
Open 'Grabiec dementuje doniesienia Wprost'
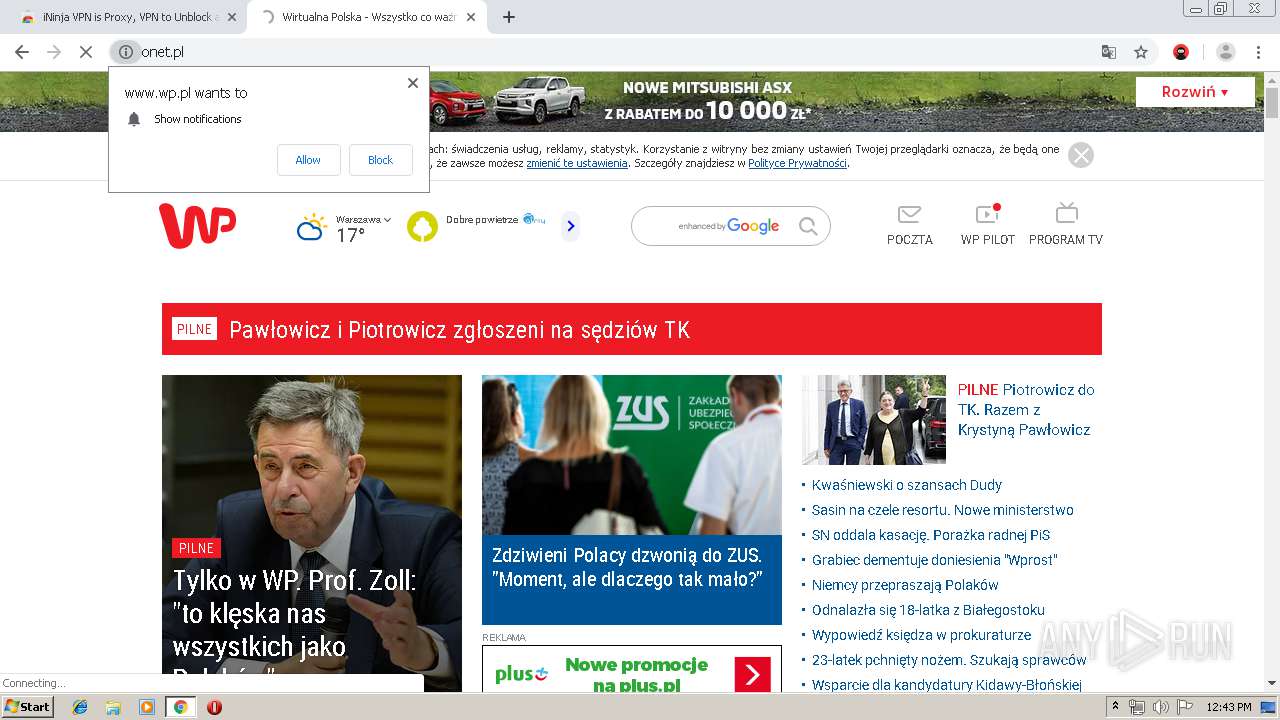pos(934,560)
